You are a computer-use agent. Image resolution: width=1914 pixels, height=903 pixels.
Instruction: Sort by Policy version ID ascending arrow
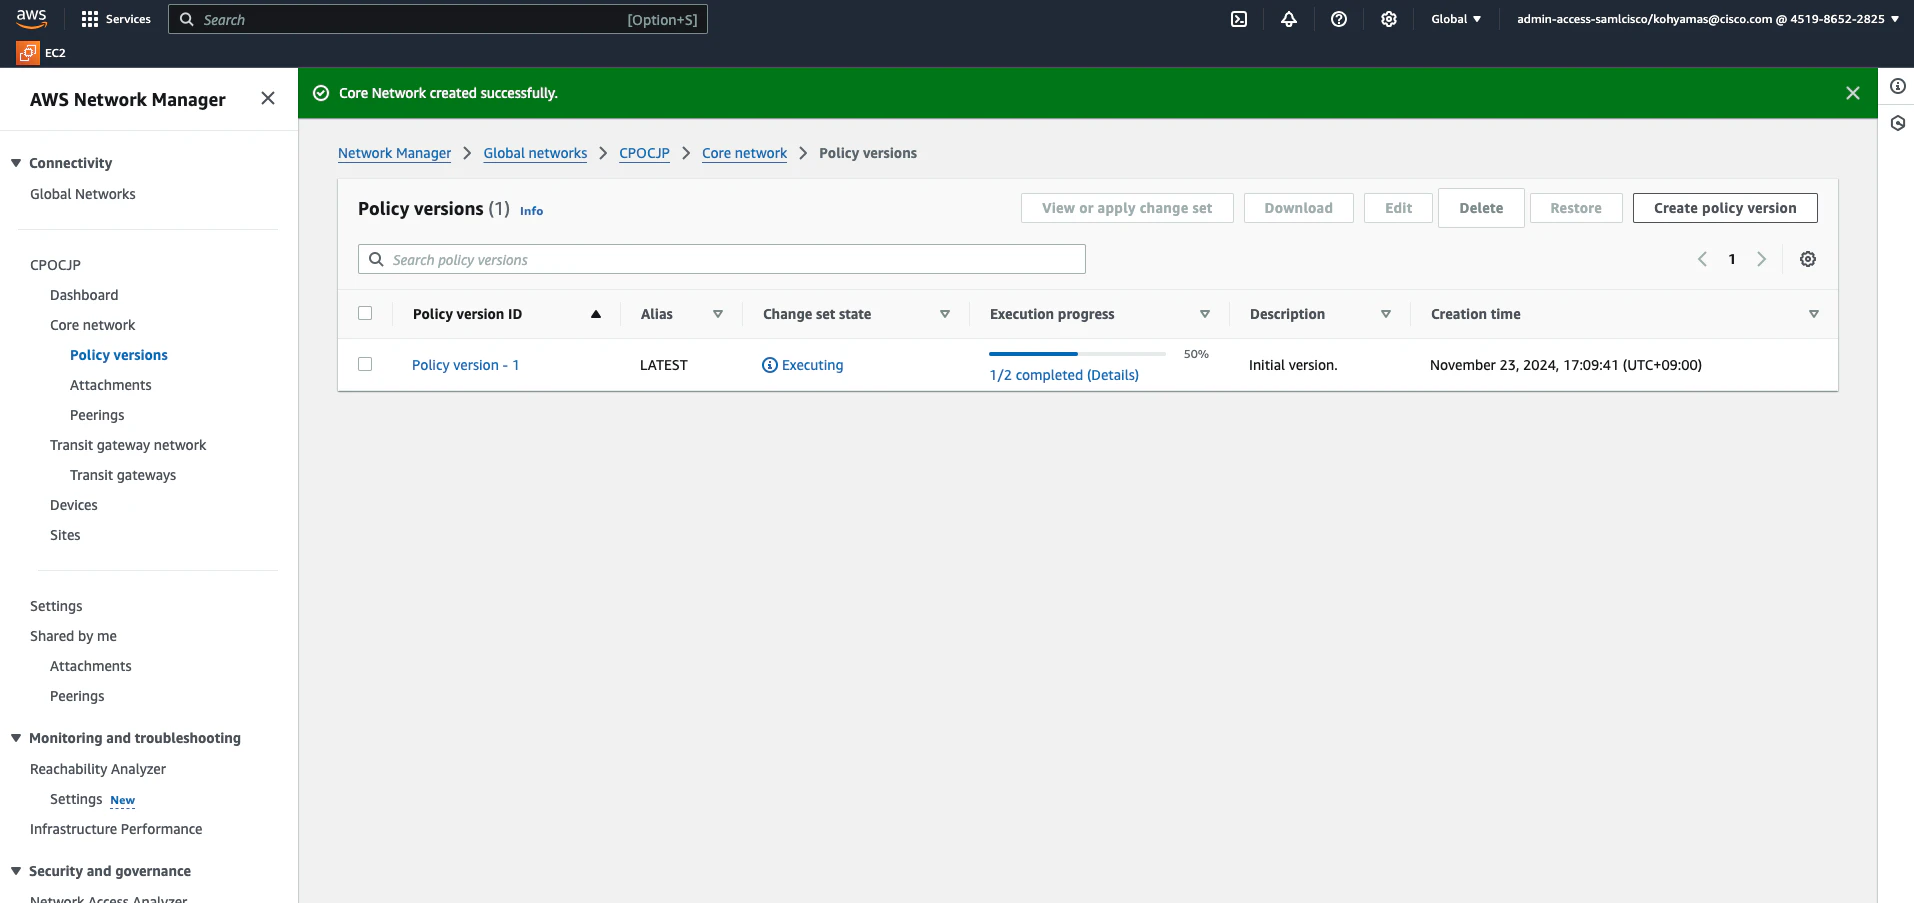(596, 314)
